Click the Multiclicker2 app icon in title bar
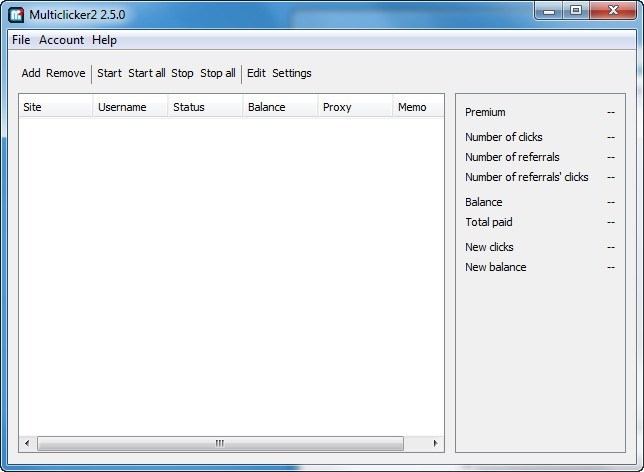The image size is (644, 472). [x=16, y=15]
